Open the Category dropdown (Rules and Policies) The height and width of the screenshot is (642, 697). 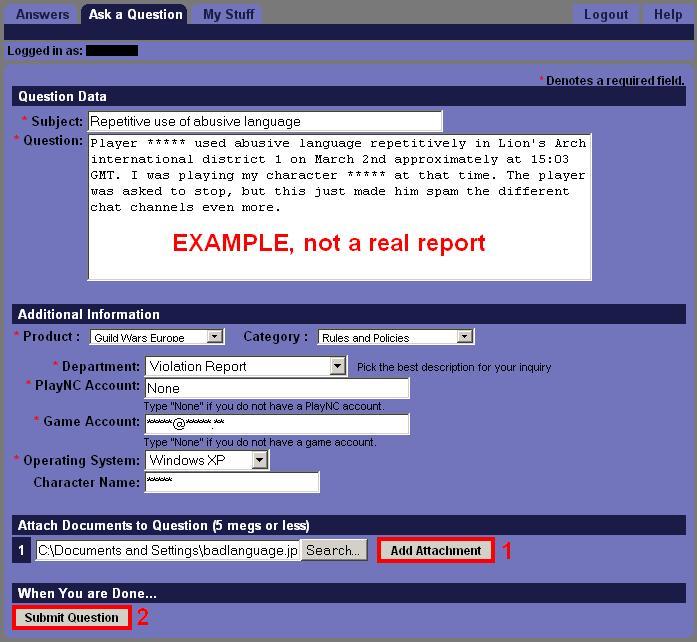[x=396, y=337]
